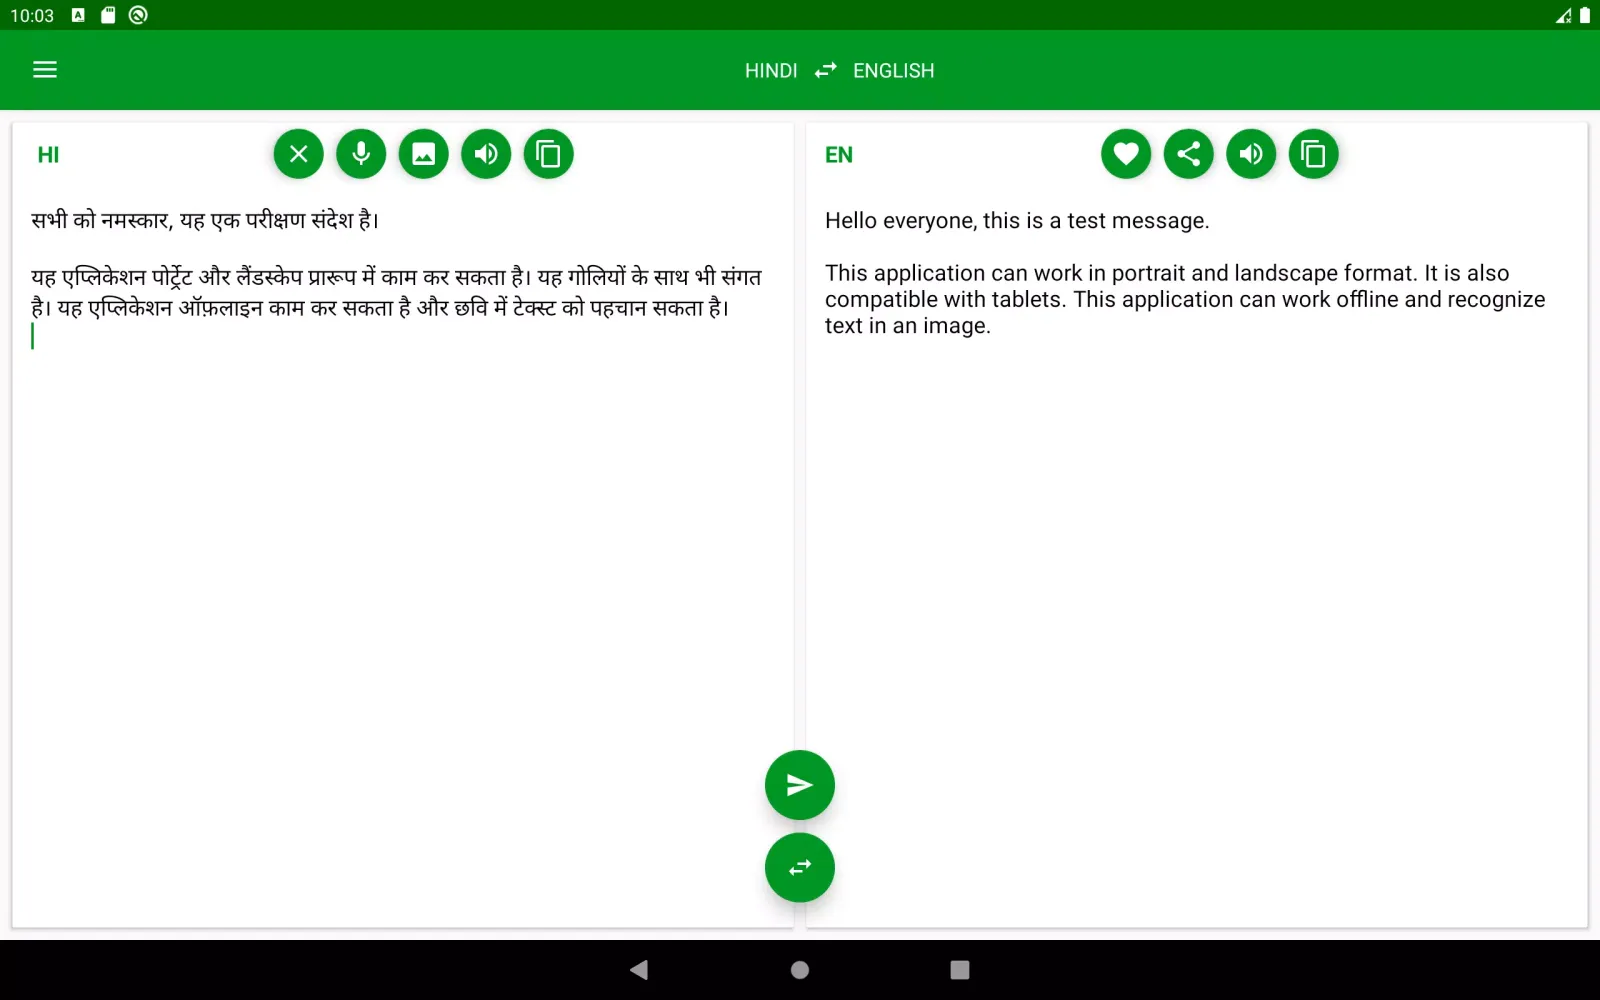Image resolution: width=1600 pixels, height=1000 pixels.
Task: Select HINDI source language
Action: pyautogui.click(x=771, y=71)
